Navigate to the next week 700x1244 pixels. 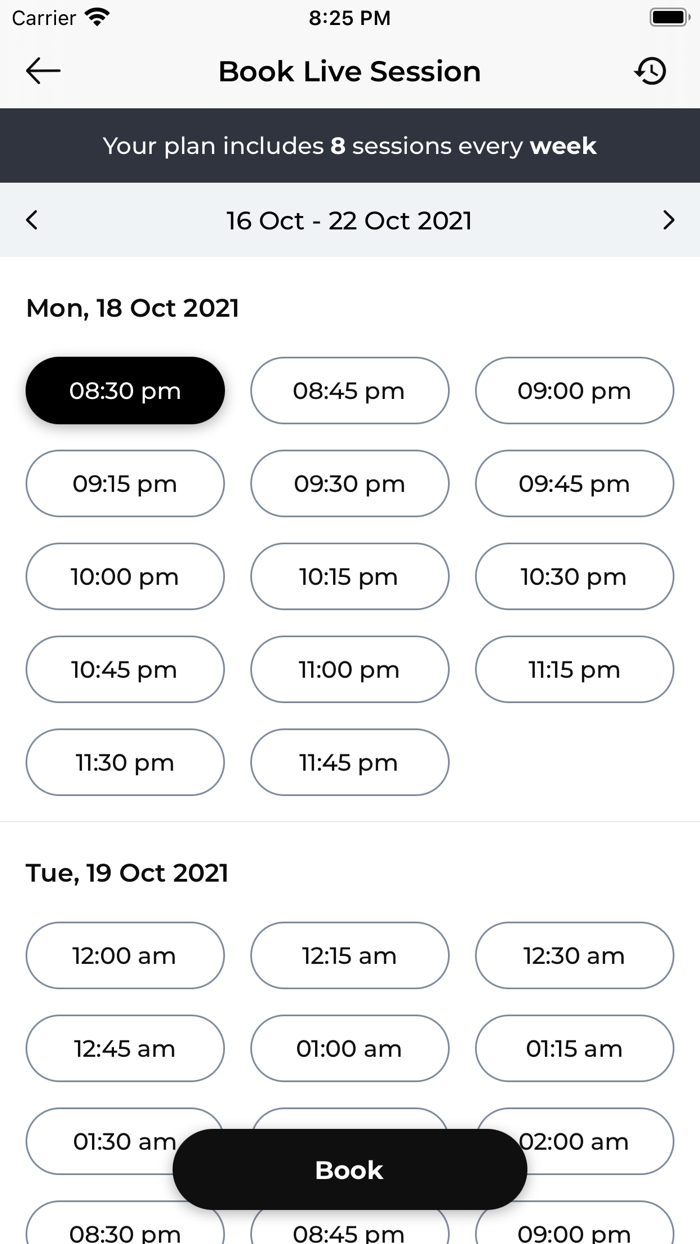tap(668, 220)
